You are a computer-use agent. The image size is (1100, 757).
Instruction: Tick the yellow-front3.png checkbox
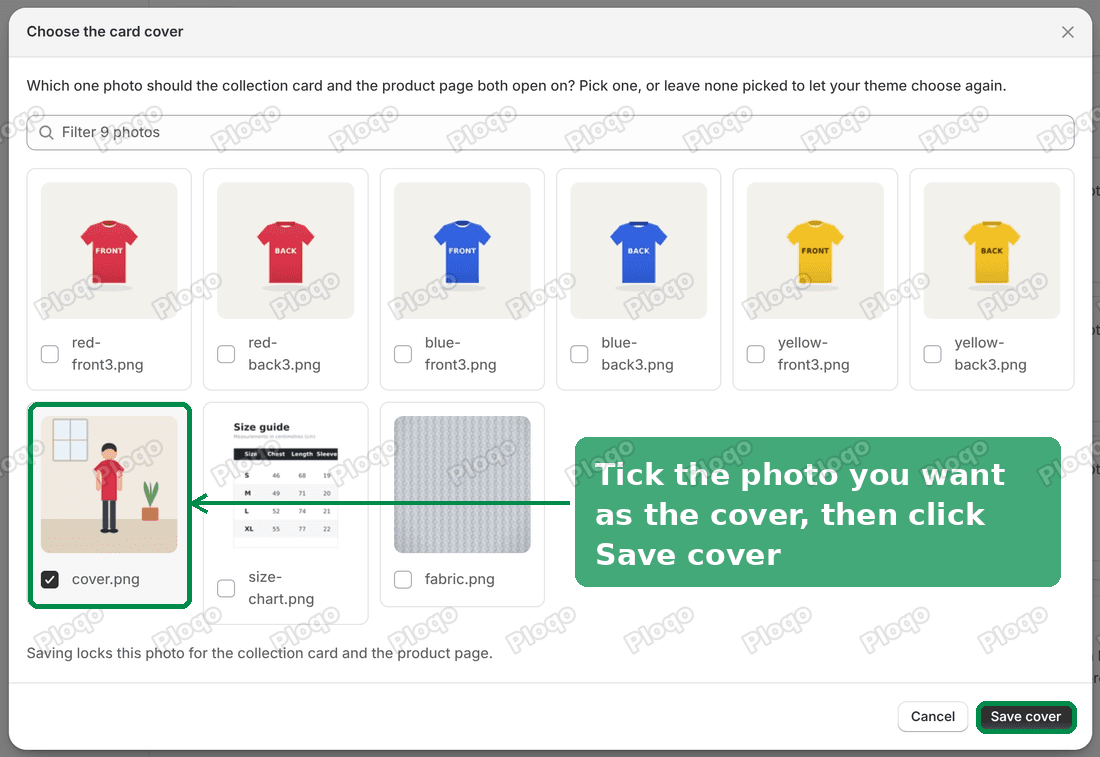pos(756,354)
